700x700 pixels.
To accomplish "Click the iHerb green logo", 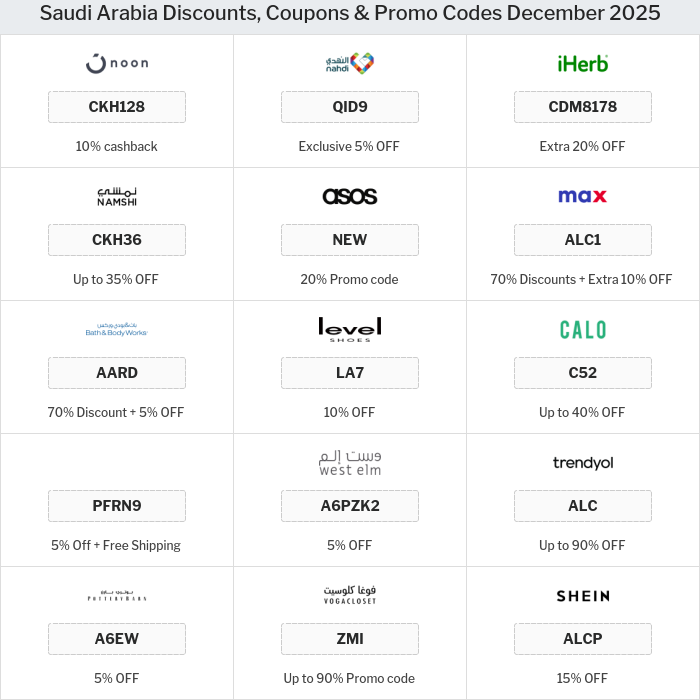I will tap(582, 63).
